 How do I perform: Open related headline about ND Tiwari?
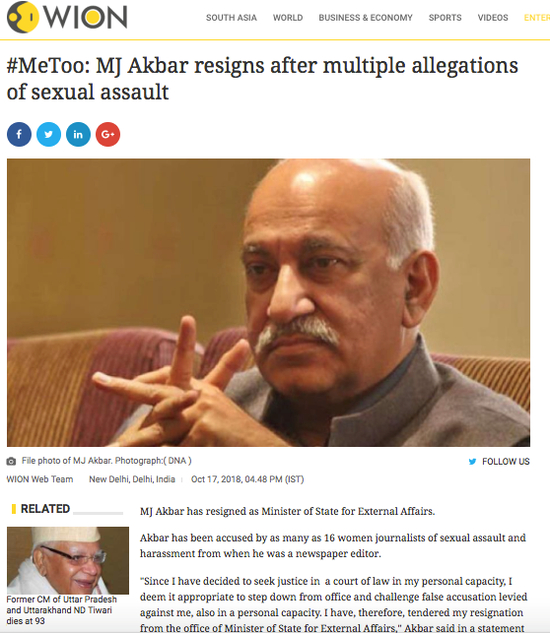click(x=61, y=610)
